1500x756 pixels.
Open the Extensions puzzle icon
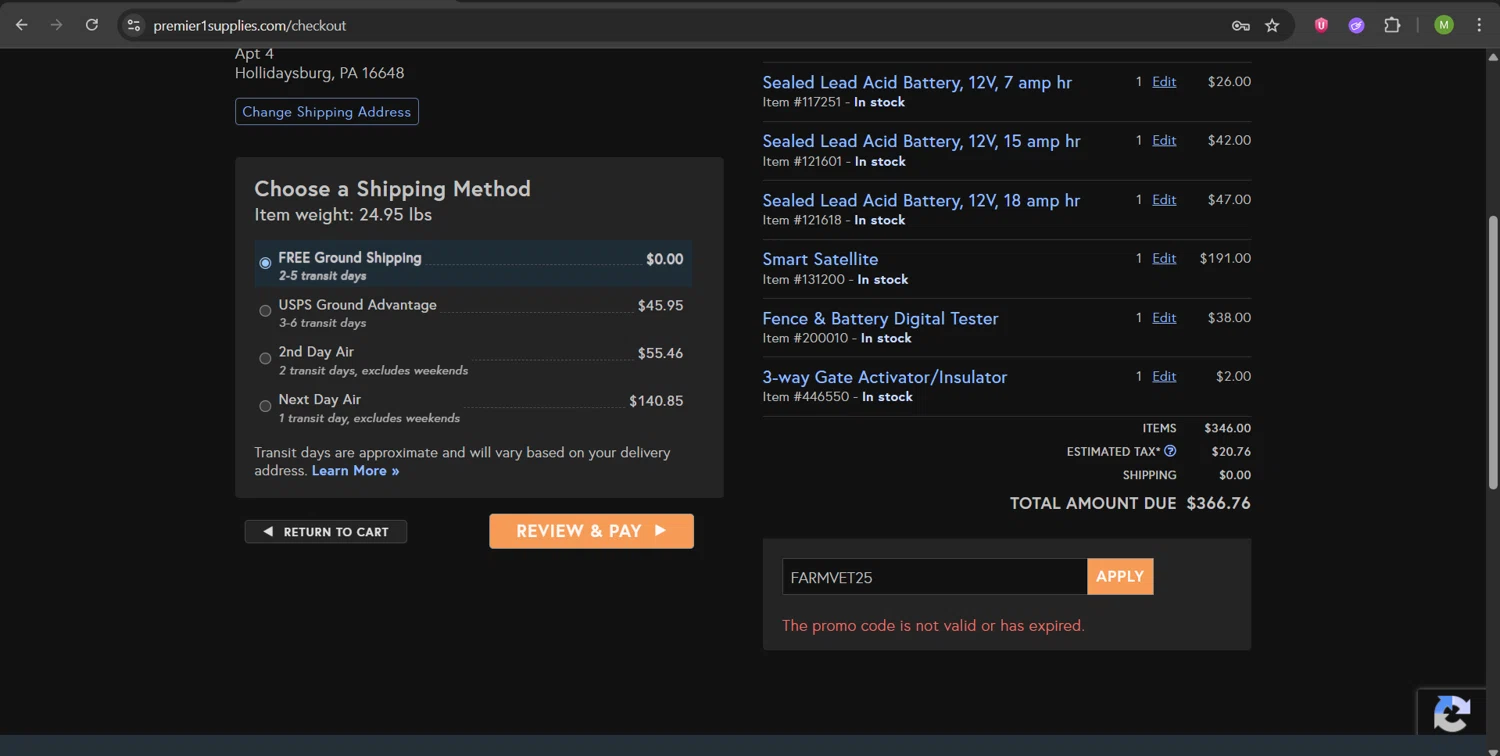[x=1392, y=25]
